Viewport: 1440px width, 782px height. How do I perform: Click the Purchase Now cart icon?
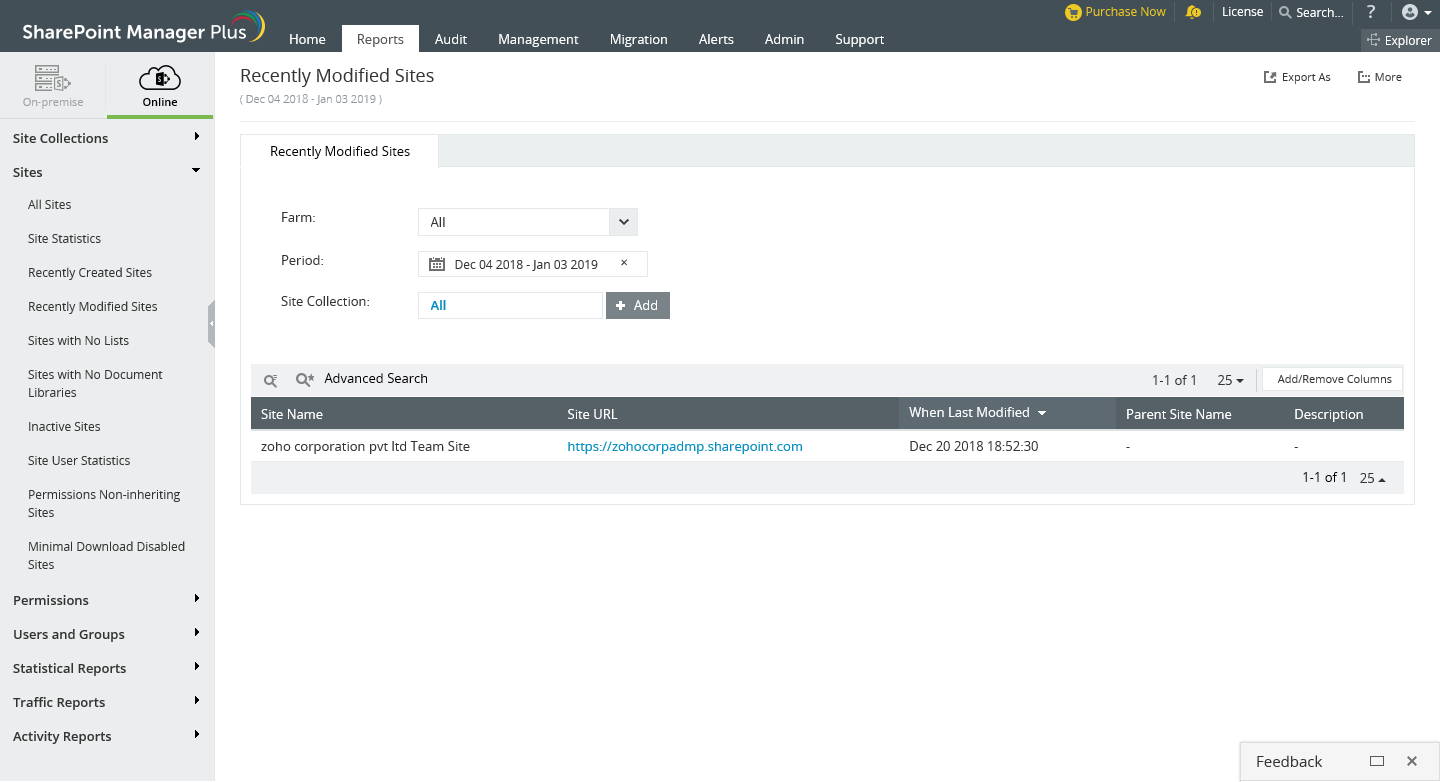(x=1073, y=12)
